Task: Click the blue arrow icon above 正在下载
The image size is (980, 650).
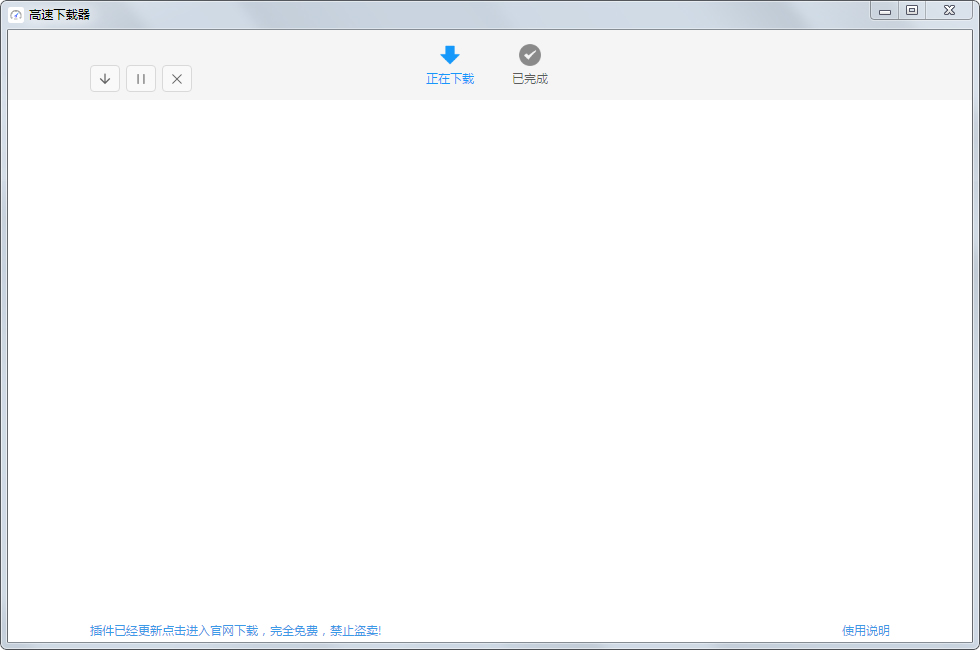Action: 449,56
